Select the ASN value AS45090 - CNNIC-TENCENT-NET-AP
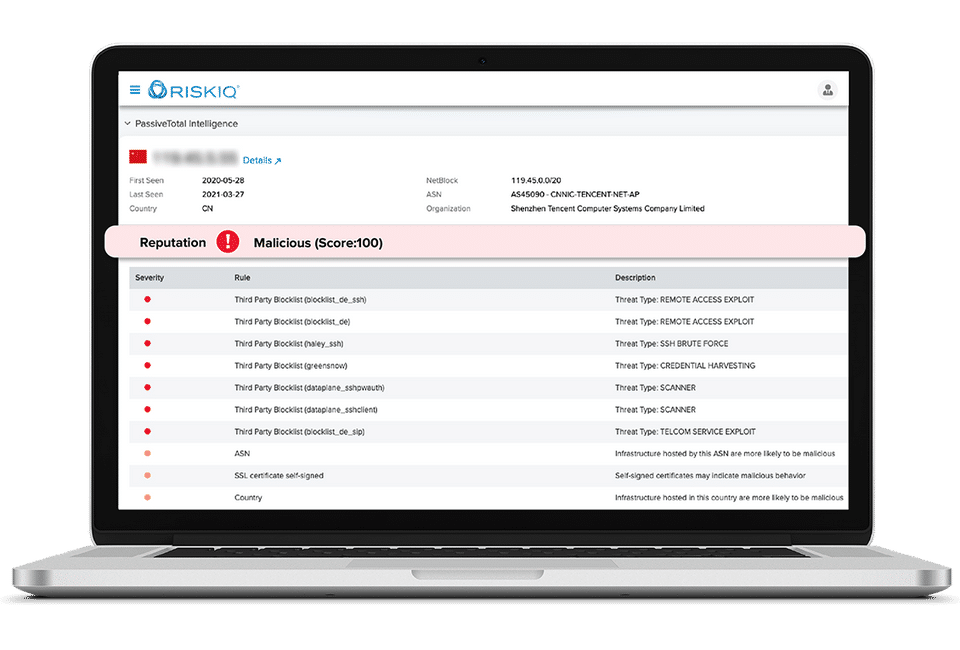The image size is (960, 650). (x=575, y=195)
